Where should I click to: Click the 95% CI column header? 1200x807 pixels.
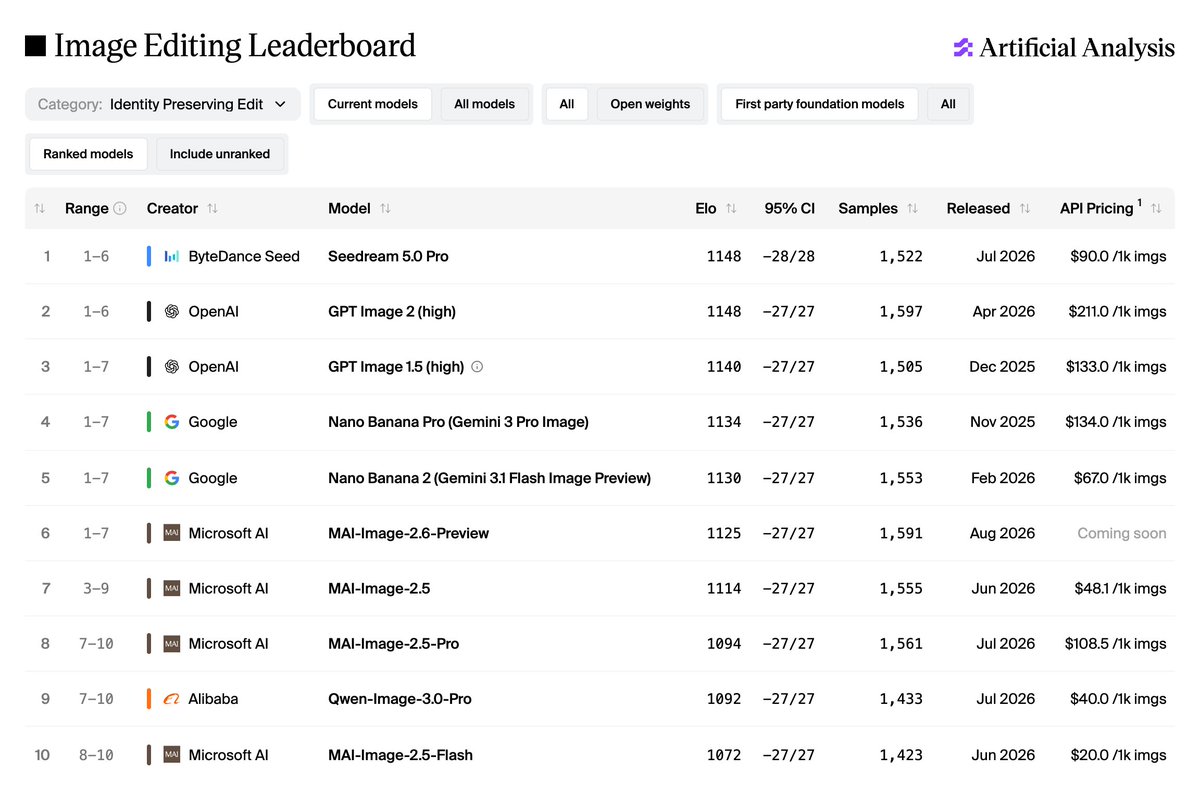click(x=789, y=208)
